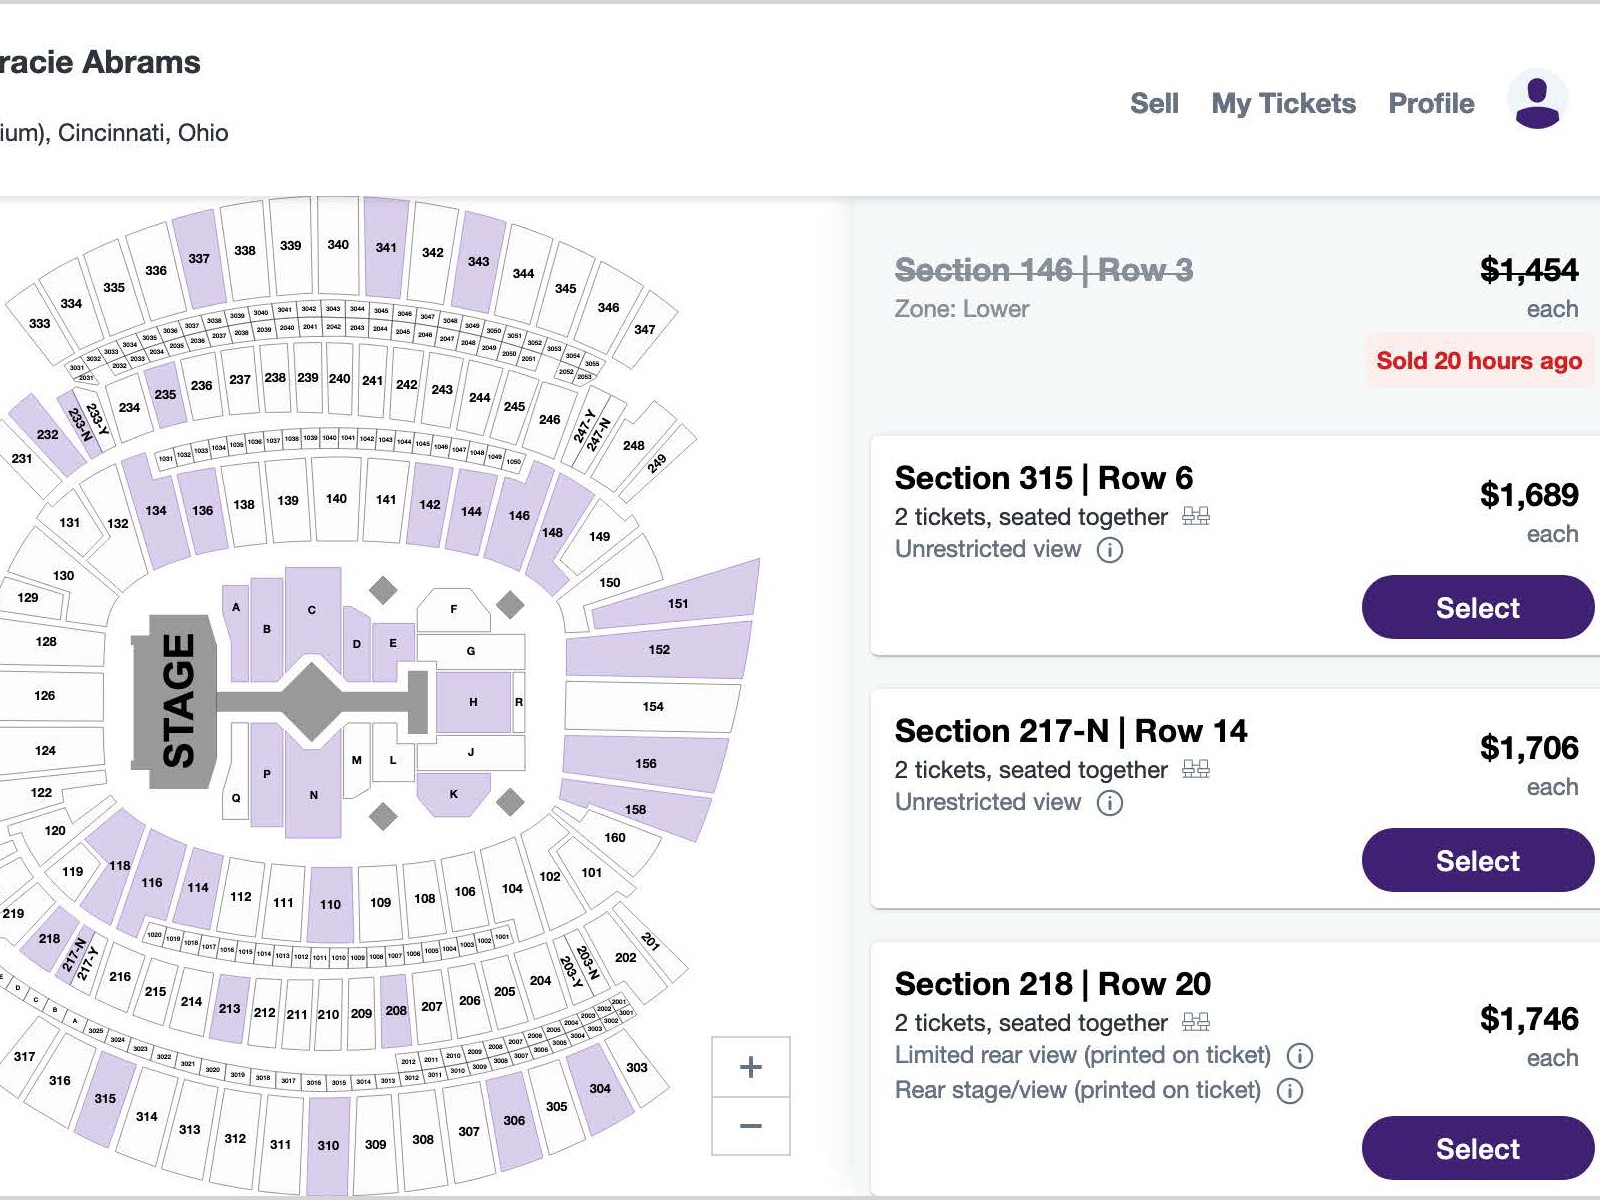This screenshot has height=1200, width=1600.
Task: Select the Section 217-N Row 14 tickets
Action: pyautogui.click(x=1478, y=860)
